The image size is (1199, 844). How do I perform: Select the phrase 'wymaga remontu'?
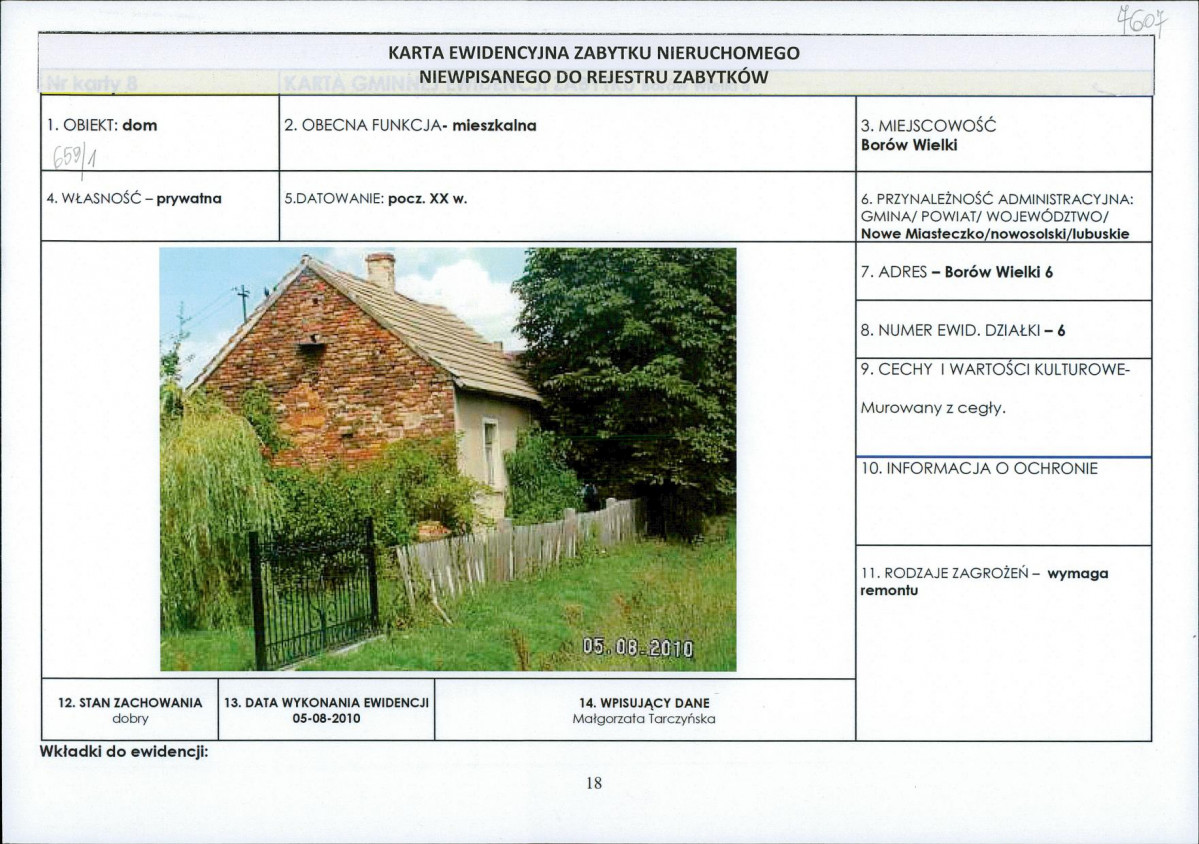pos(984,582)
